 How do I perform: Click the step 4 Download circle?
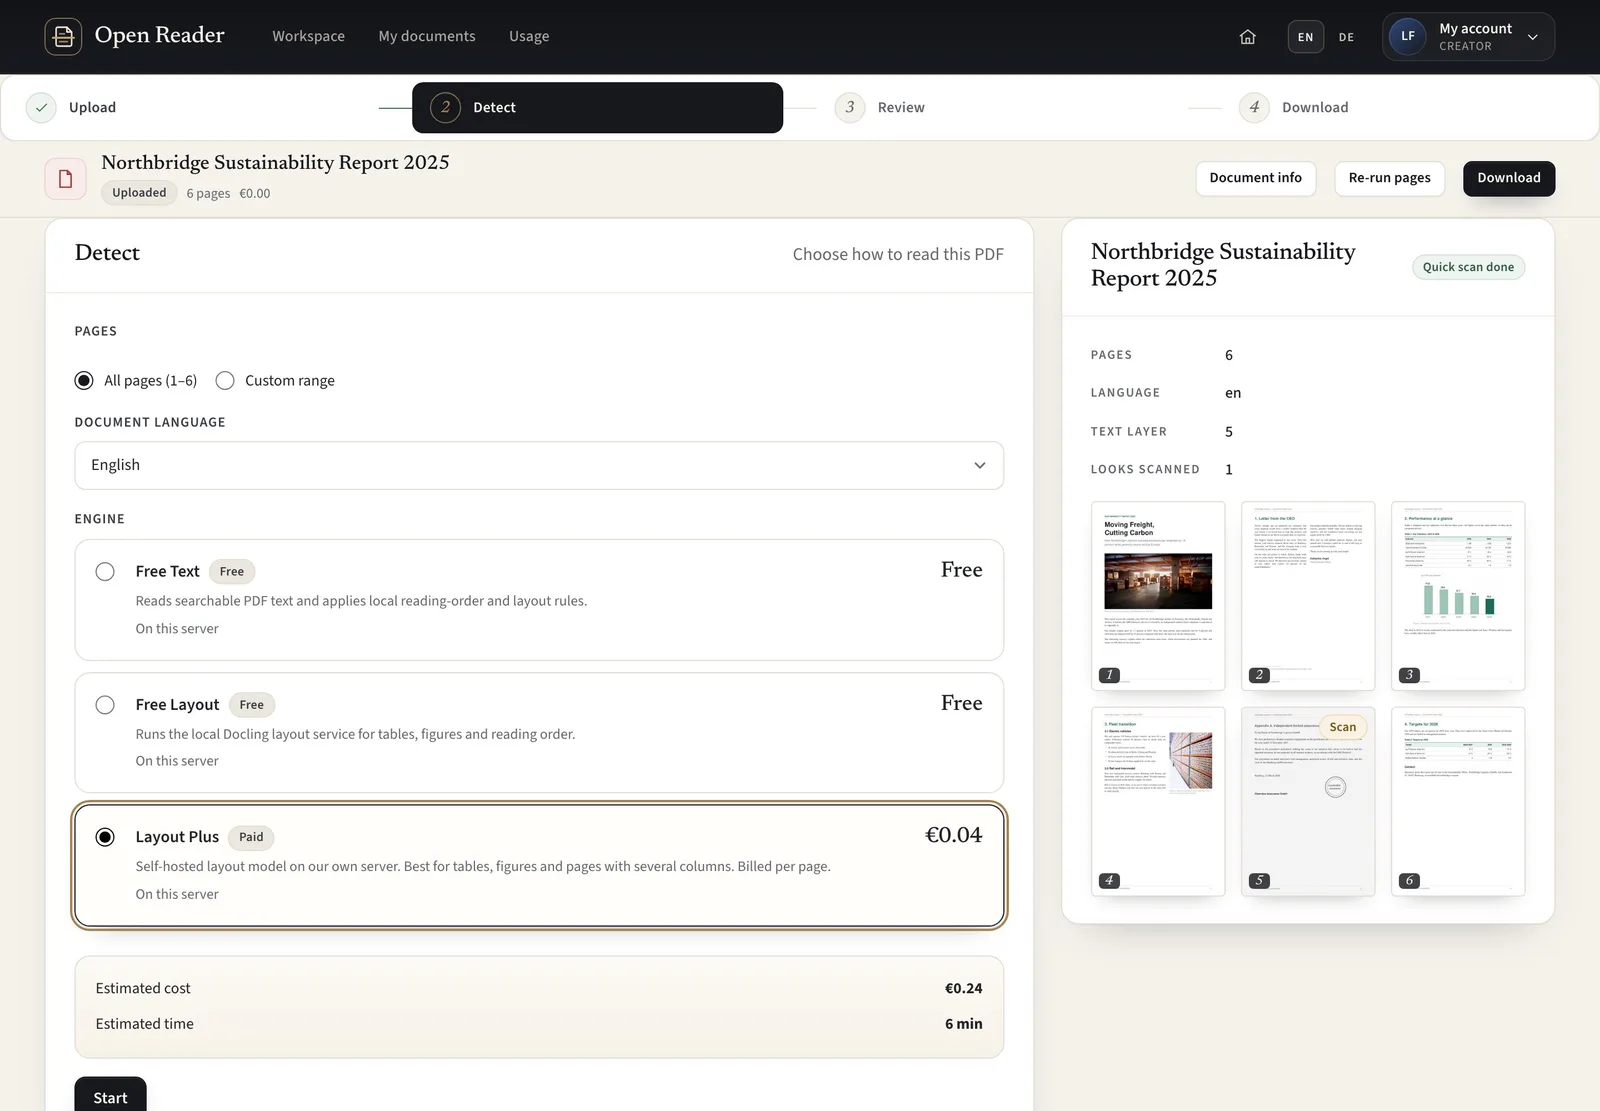pyautogui.click(x=1254, y=107)
